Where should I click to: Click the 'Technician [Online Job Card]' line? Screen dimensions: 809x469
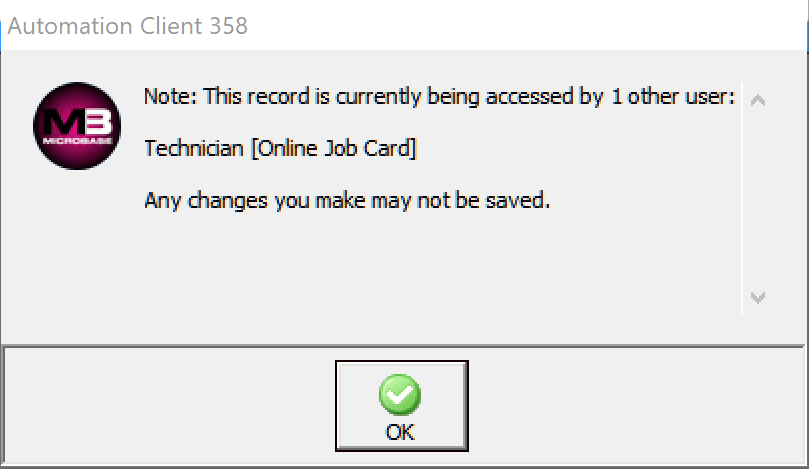click(x=281, y=149)
